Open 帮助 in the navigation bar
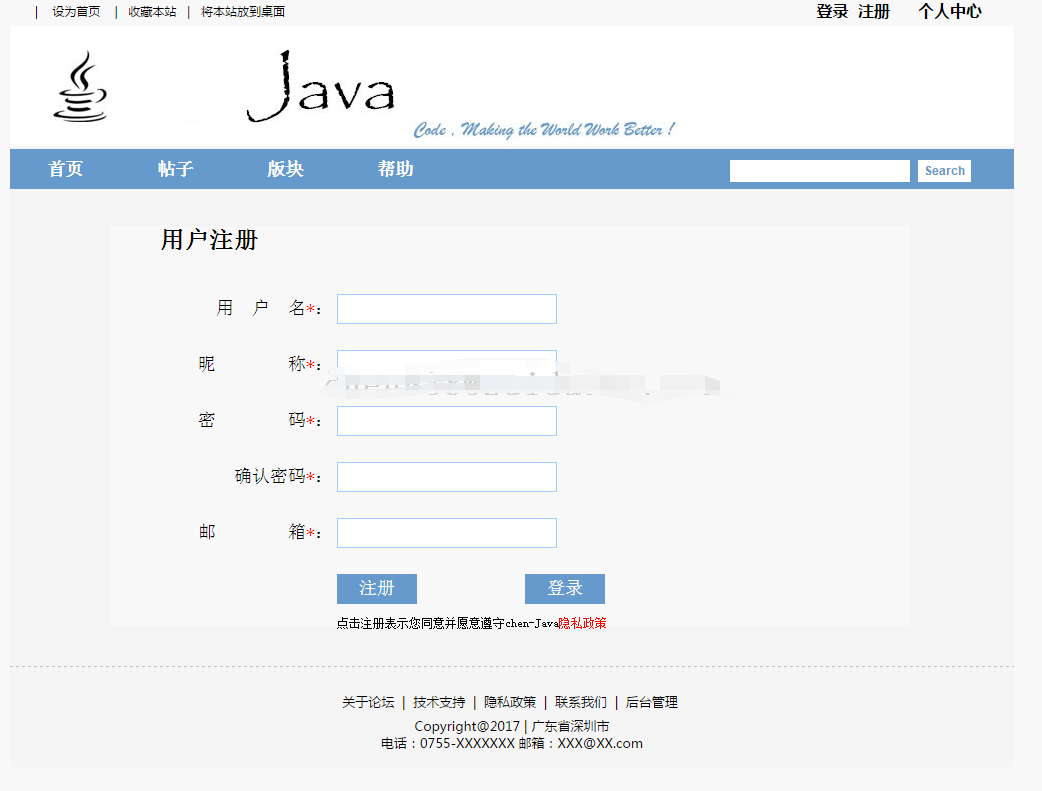The height and width of the screenshot is (791, 1042). (x=395, y=169)
